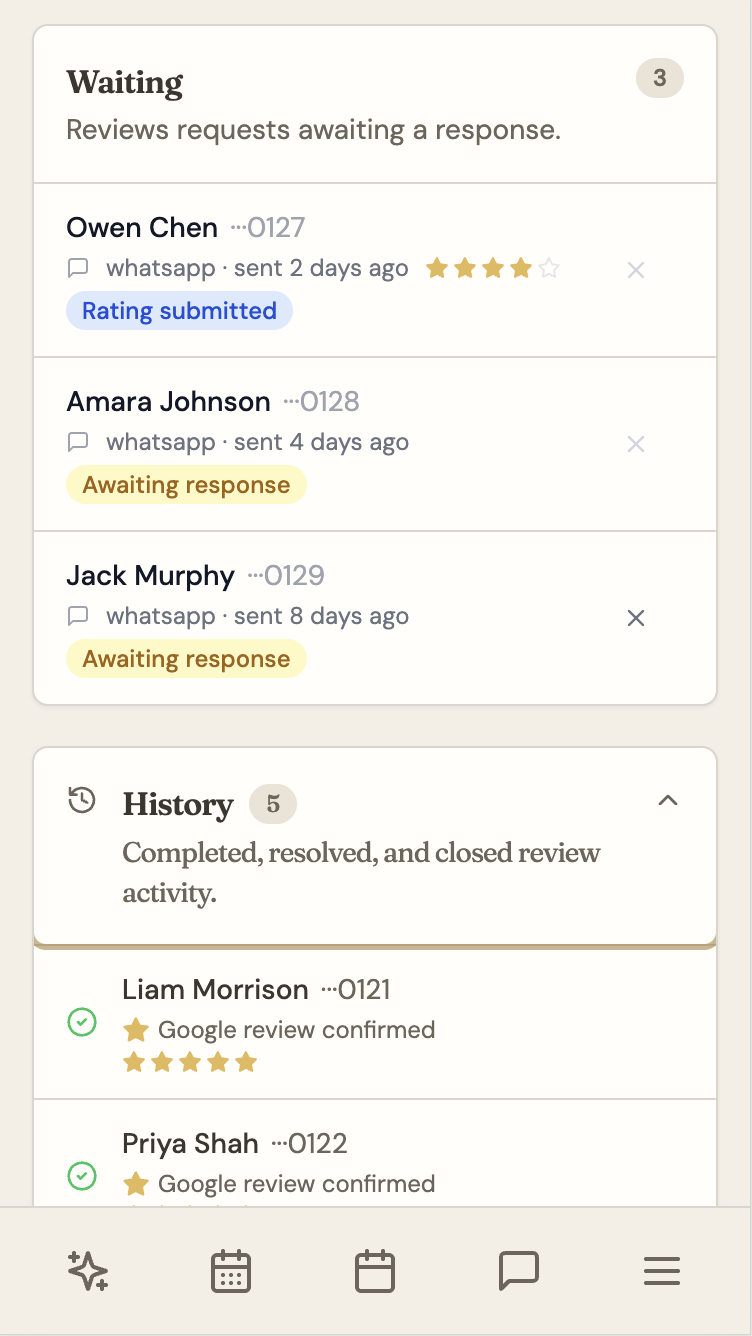This screenshot has width=752, height=1336.
Task: Click the History clock icon
Action: (x=82, y=800)
